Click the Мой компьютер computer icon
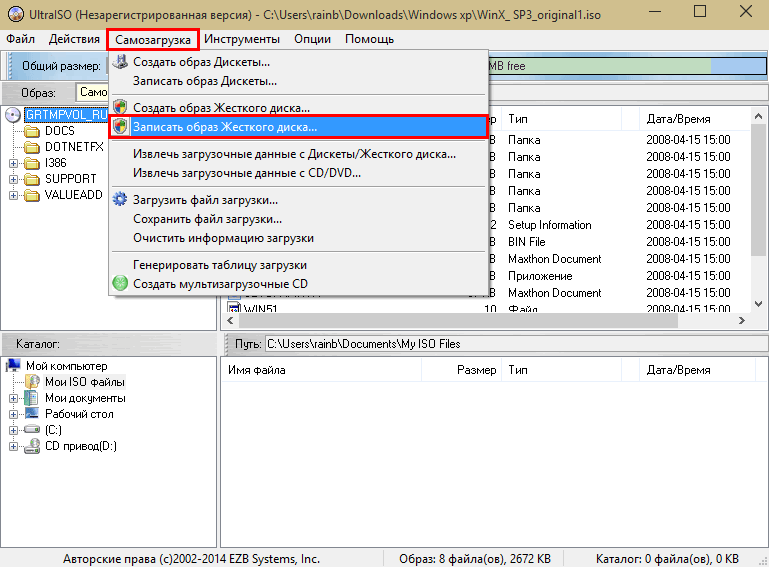769x567 pixels. [13, 365]
